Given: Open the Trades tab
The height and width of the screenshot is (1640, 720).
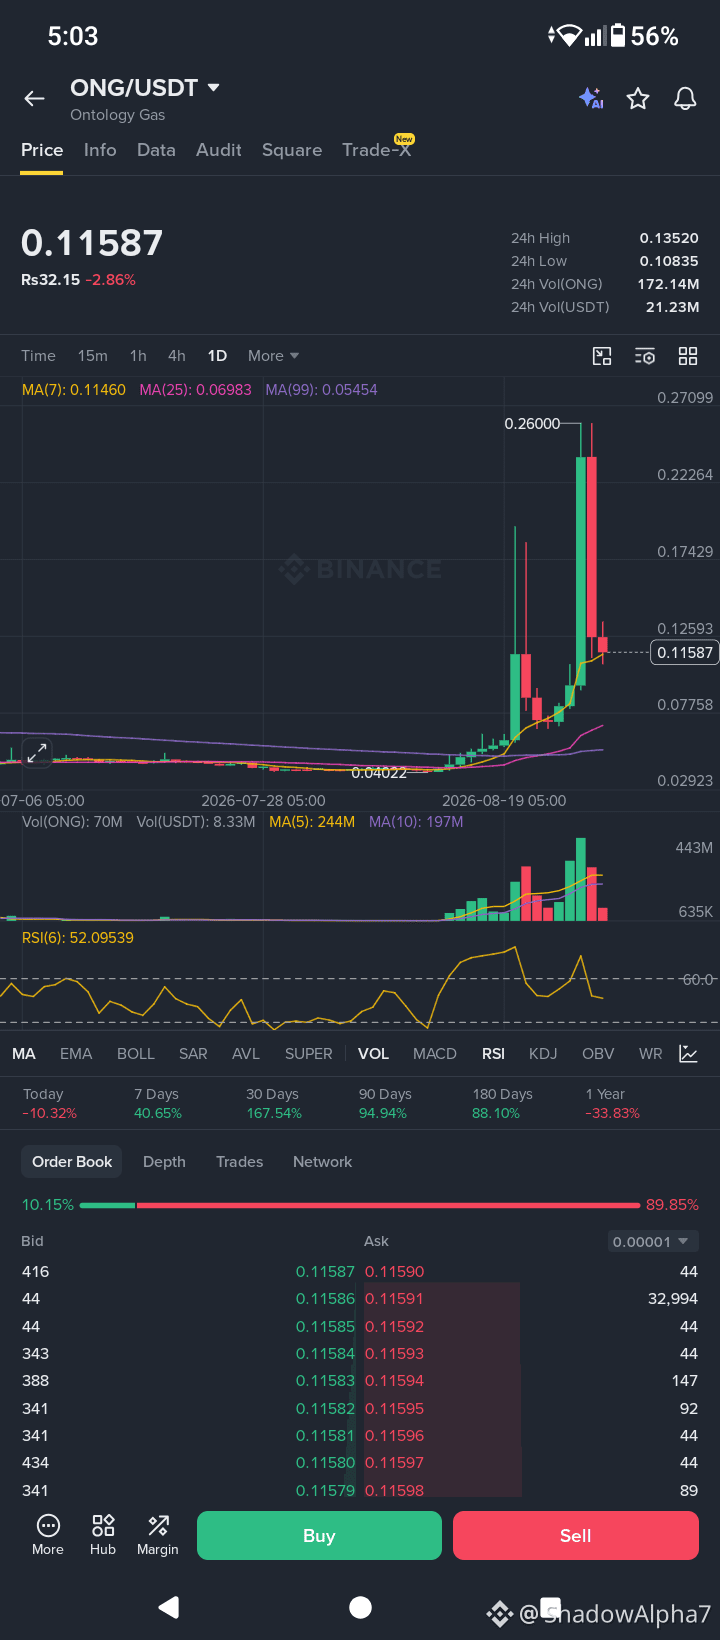Looking at the screenshot, I should pyautogui.click(x=240, y=1162).
